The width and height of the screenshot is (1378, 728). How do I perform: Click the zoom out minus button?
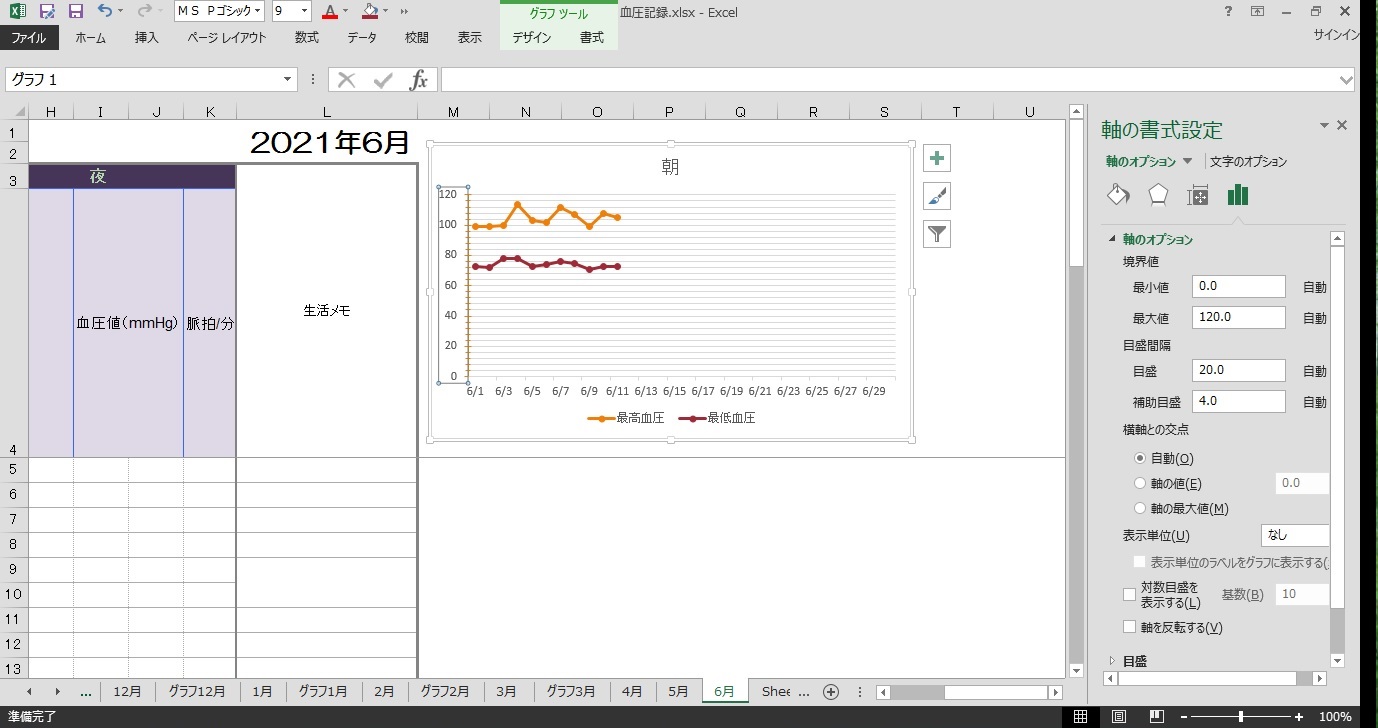(x=1185, y=716)
